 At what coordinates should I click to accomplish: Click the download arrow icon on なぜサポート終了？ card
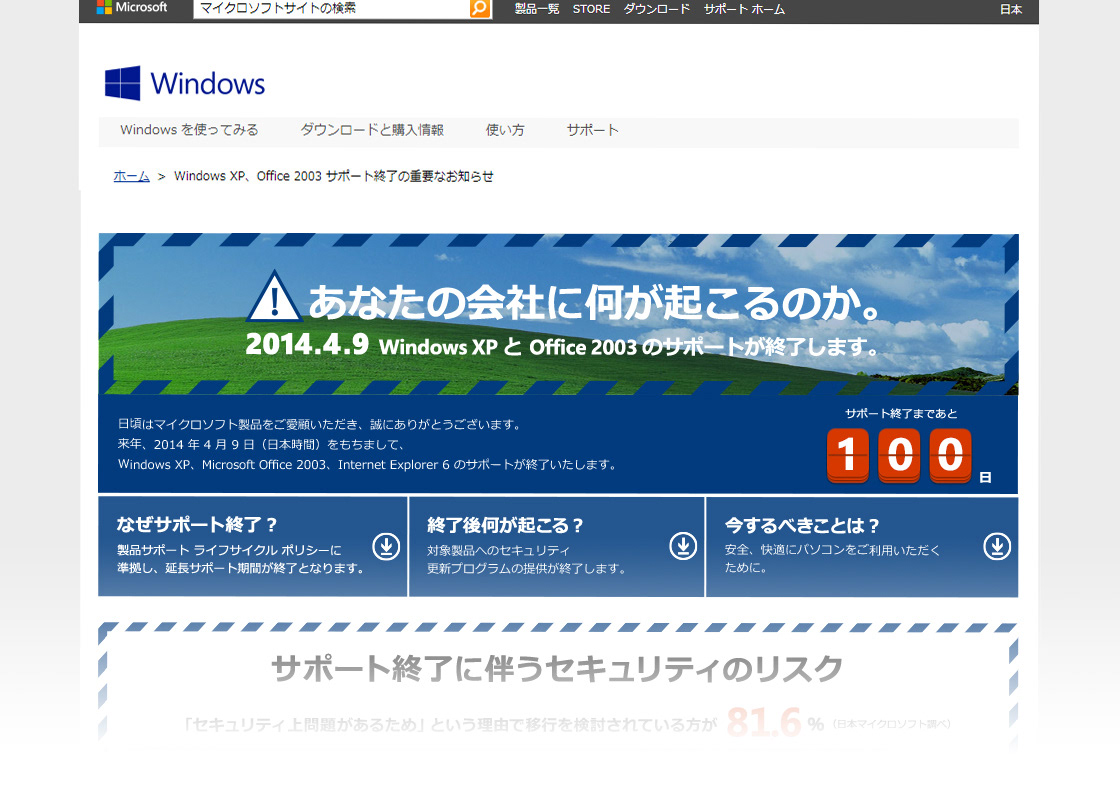pos(386,546)
